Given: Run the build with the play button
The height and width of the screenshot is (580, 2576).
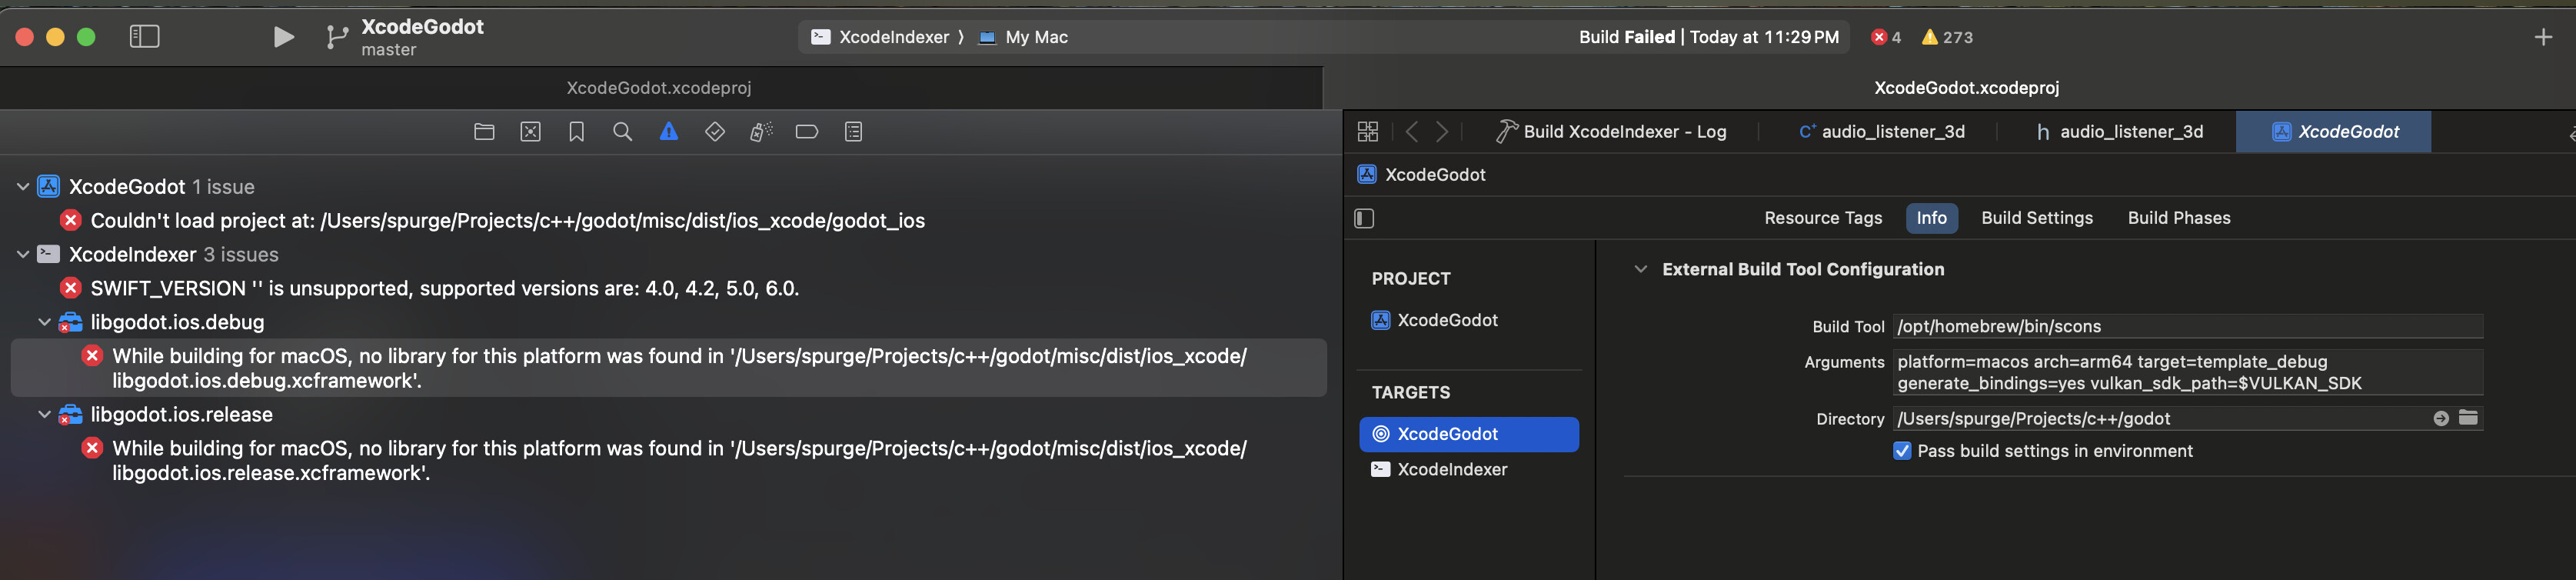Looking at the screenshot, I should click(284, 37).
